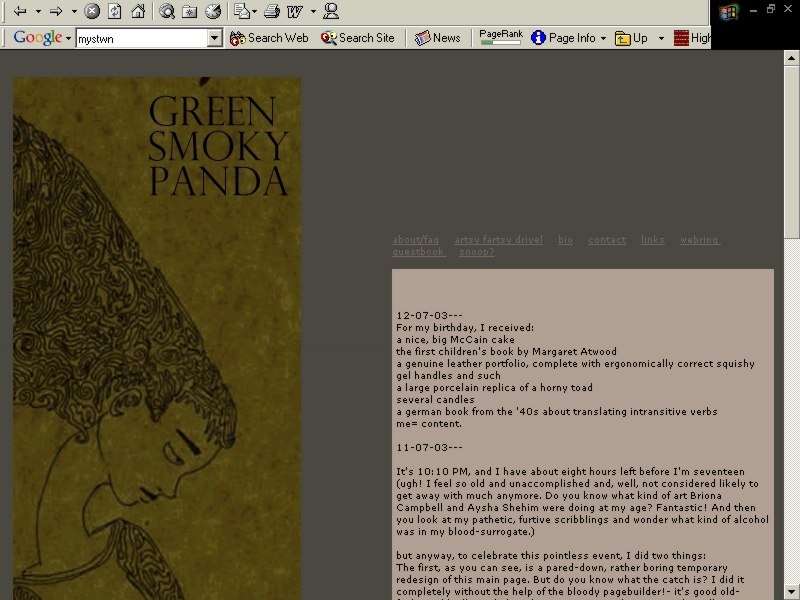Screen dimensions: 800x600
Task: Open the Up button dropdown arrow
Action: [x=661, y=38]
